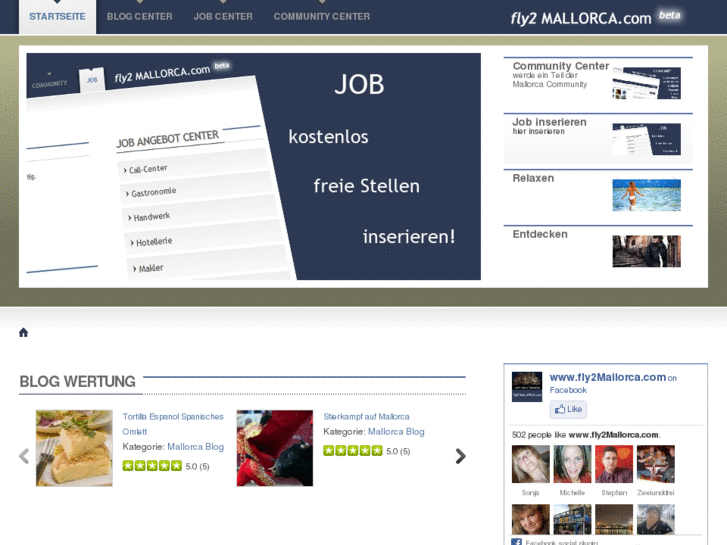Screen dimensions: 727x545
Task: Click the Community Center preview thumbnail
Action: (646, 83)
